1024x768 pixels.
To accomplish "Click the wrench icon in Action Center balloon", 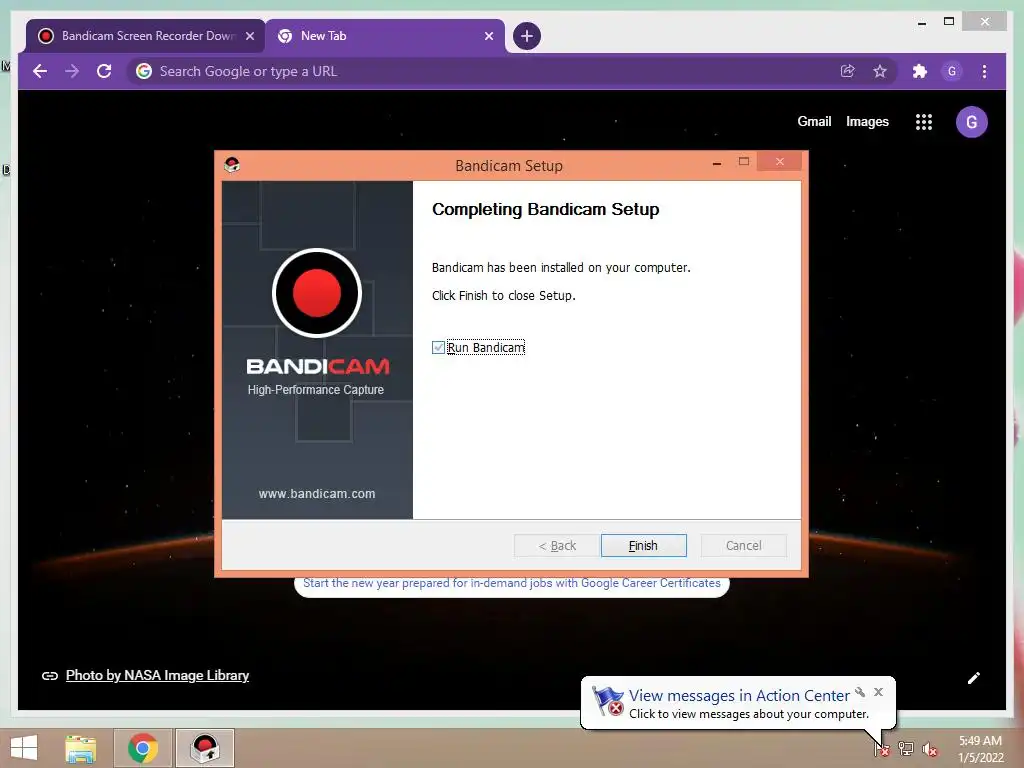I will pyautogui.click(x=860, y=692).
